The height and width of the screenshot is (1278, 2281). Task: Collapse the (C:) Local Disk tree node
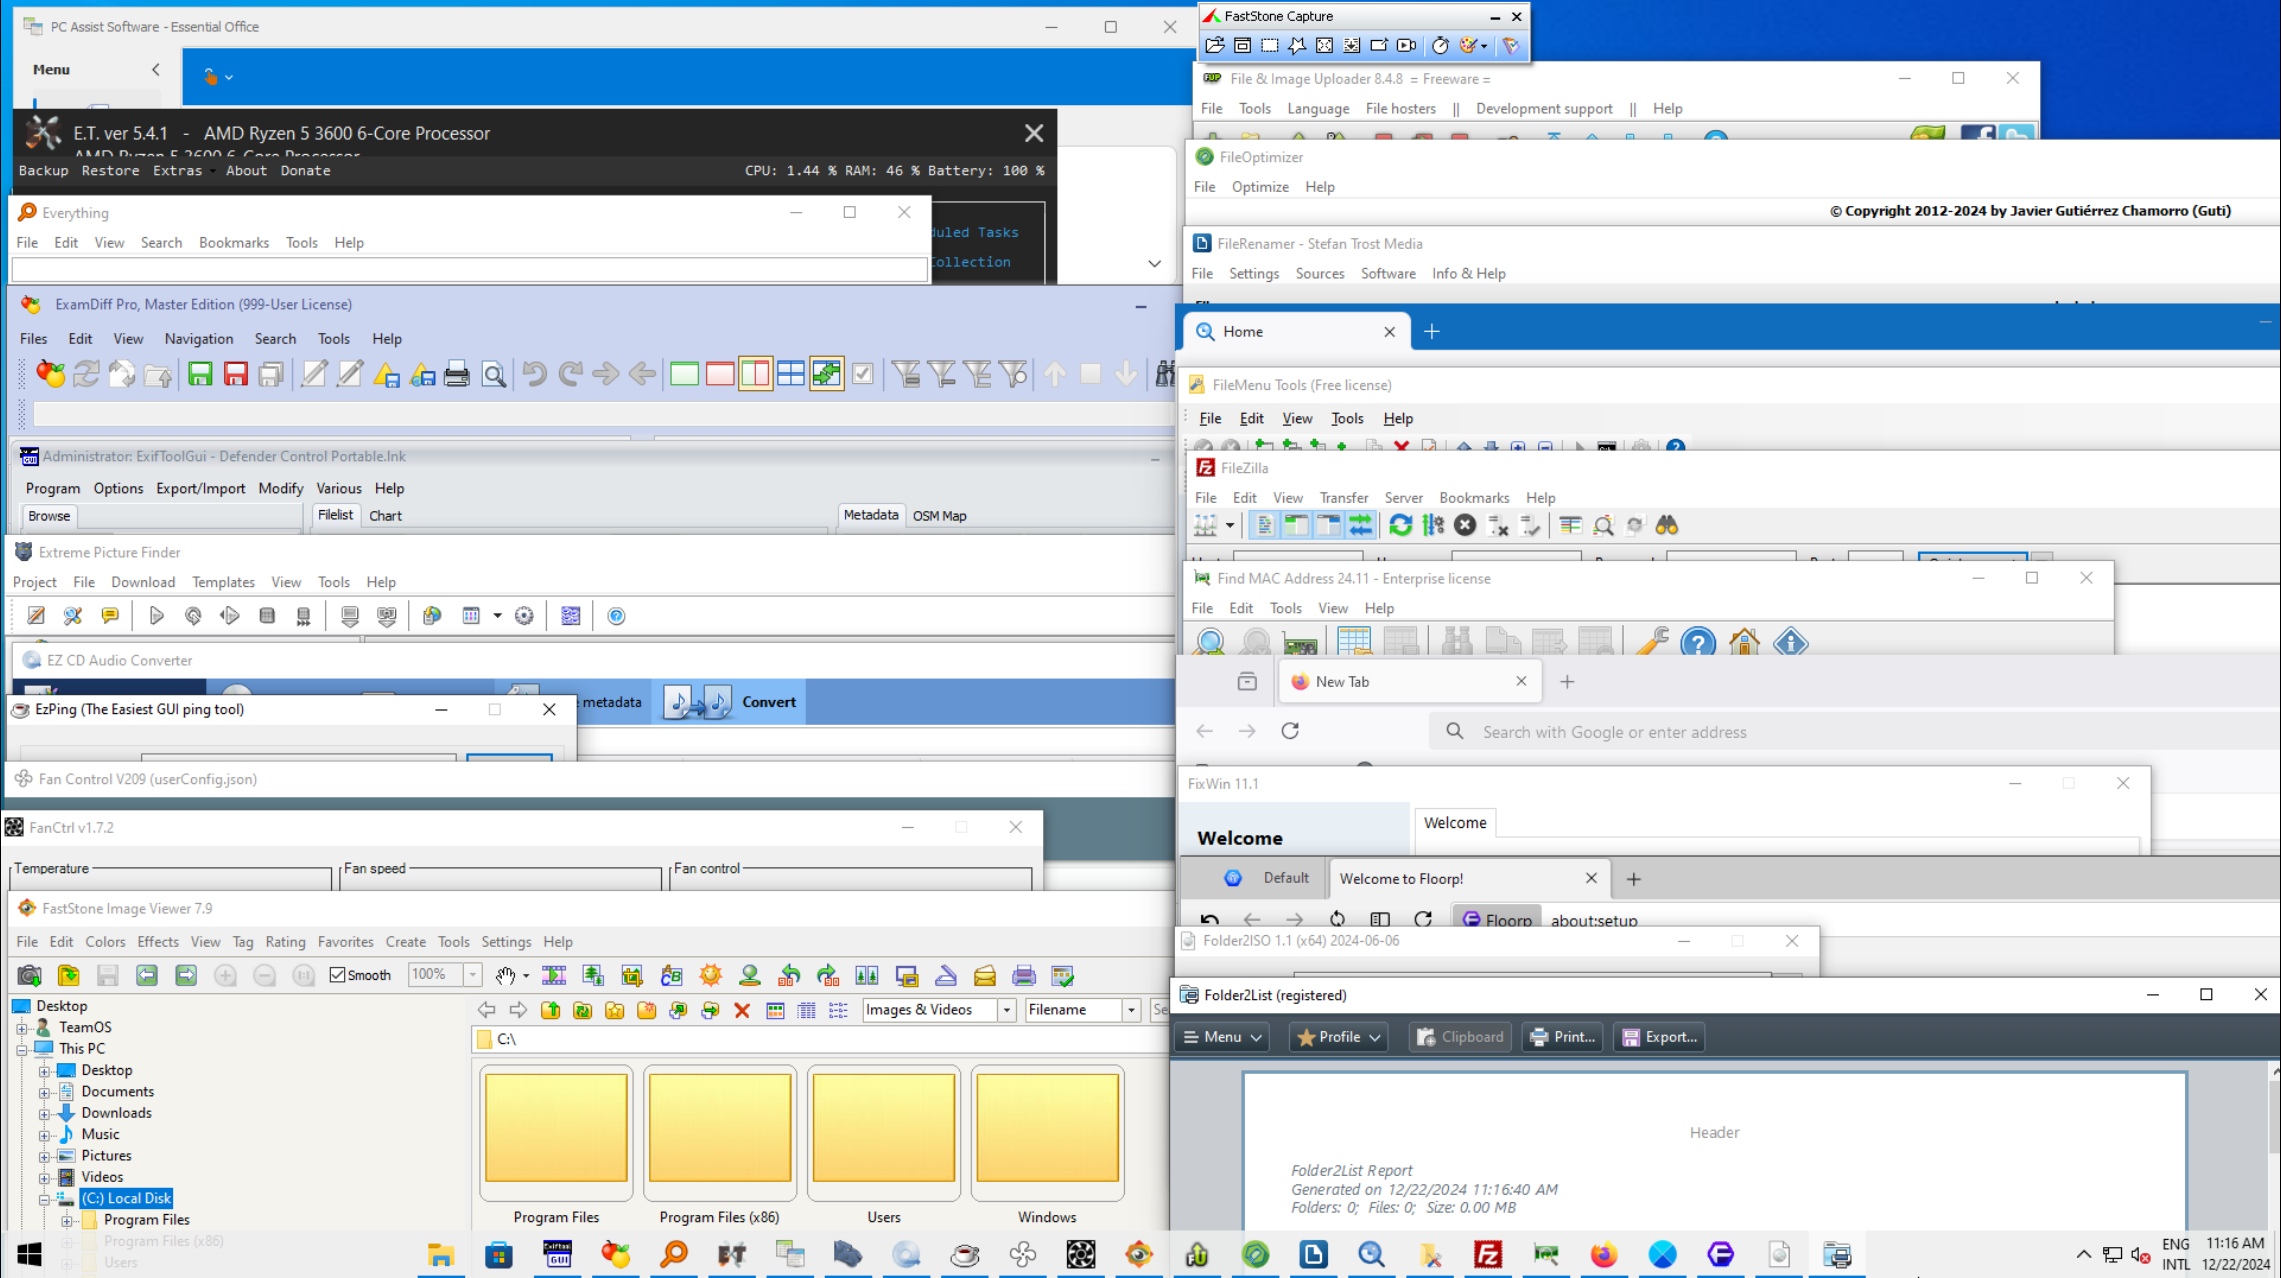tap(44, 1199)
